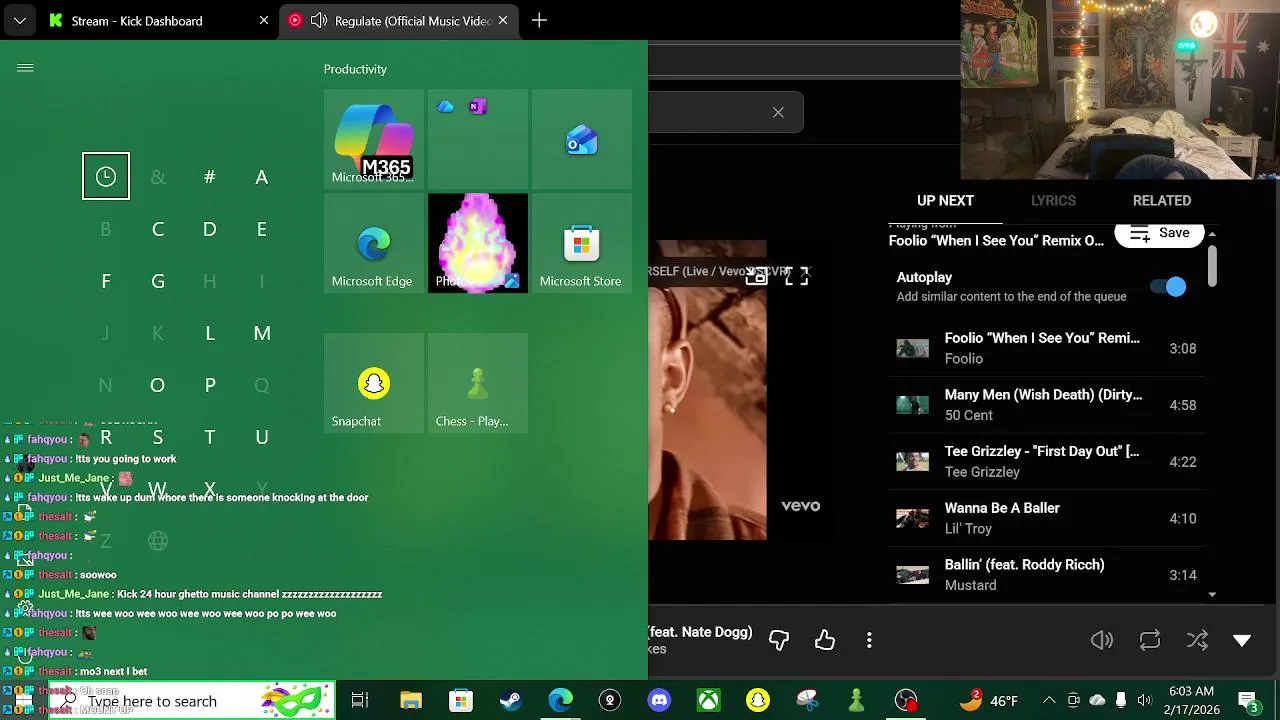The height and width of the screenshot is (720, 1280).
Task: Click the player volume speaker icon
Action: [1102, 640]
